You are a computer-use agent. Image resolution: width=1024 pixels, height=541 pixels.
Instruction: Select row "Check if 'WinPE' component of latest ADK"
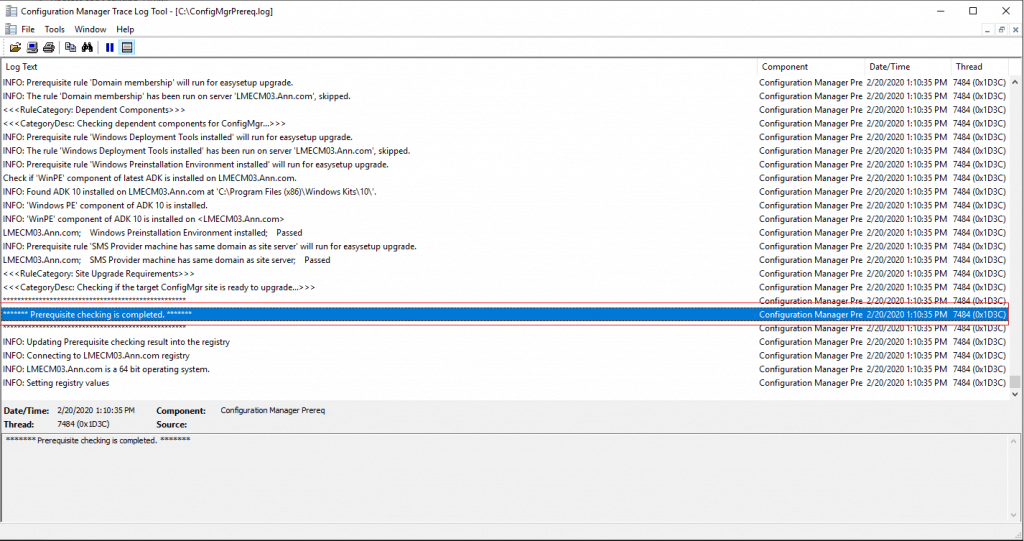(505, 178)
